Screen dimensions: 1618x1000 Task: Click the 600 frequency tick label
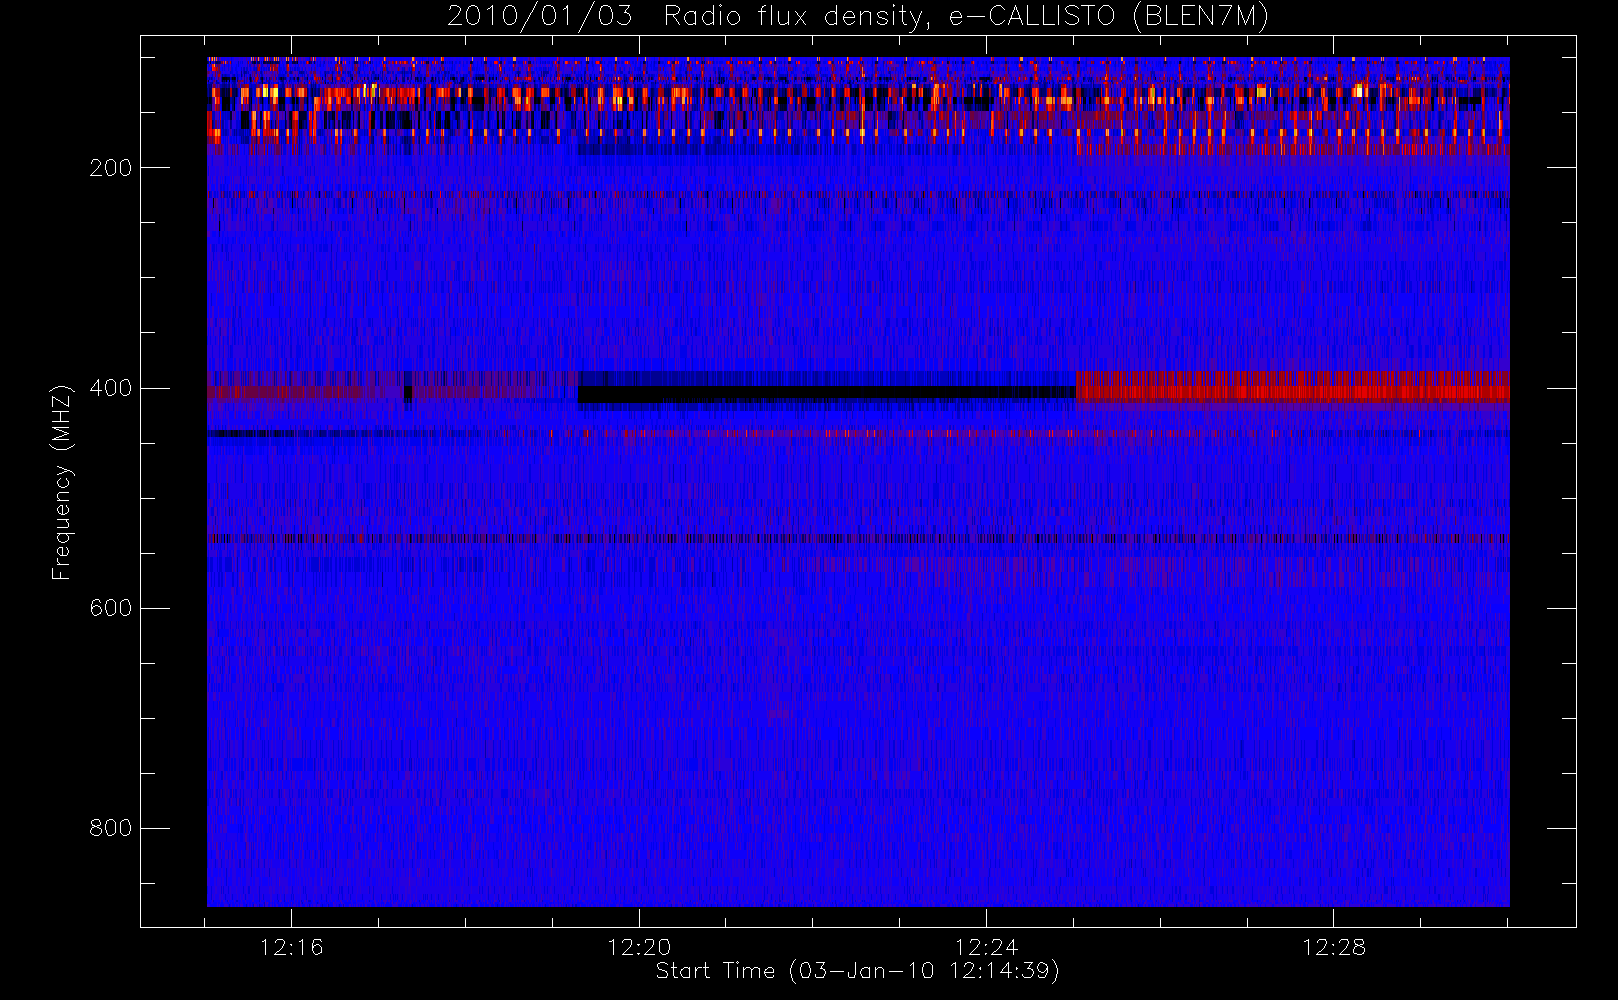111,608
